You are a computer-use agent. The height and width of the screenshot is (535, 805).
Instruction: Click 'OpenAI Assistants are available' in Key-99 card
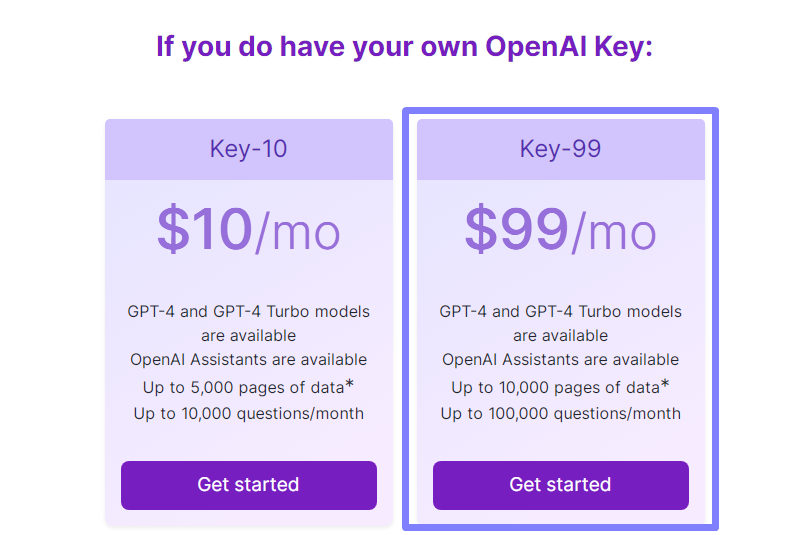561,359
